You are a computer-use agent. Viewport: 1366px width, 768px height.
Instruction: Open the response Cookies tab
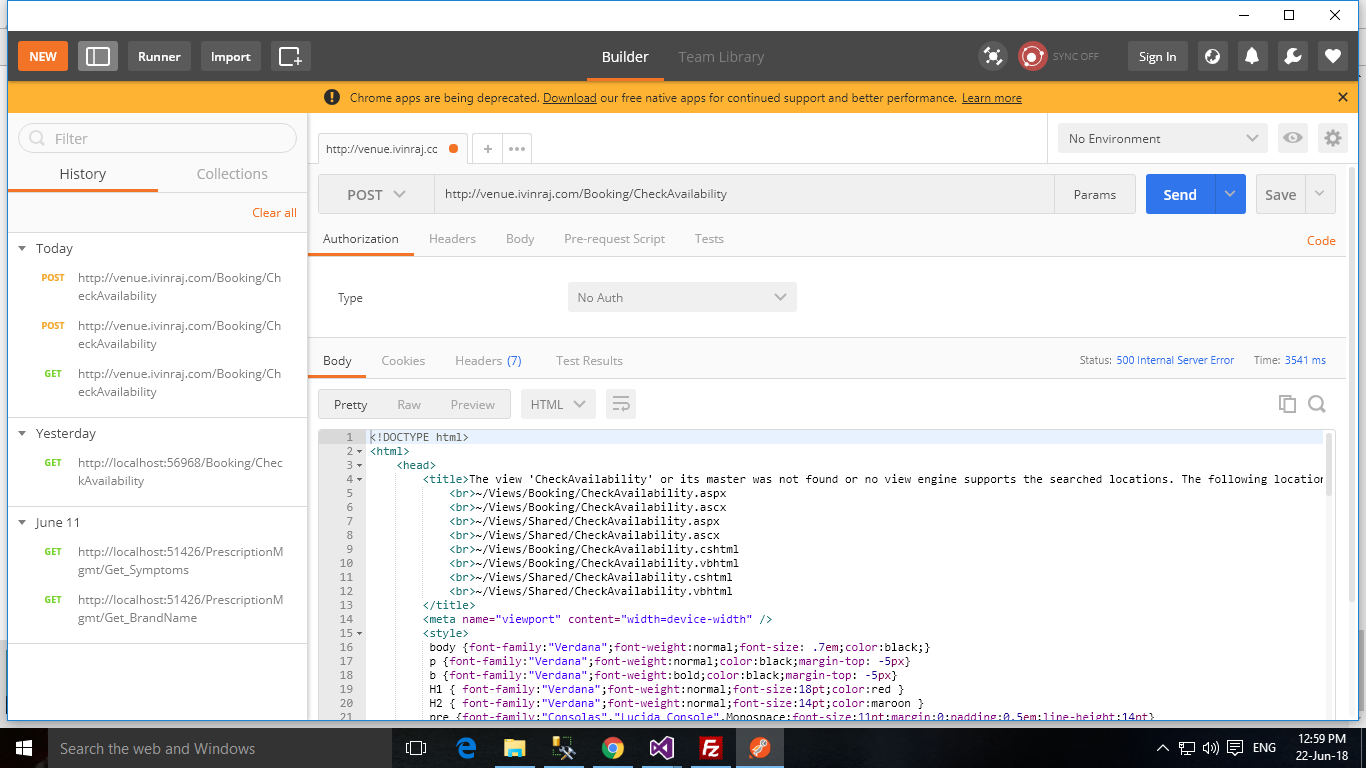[403, 360]
